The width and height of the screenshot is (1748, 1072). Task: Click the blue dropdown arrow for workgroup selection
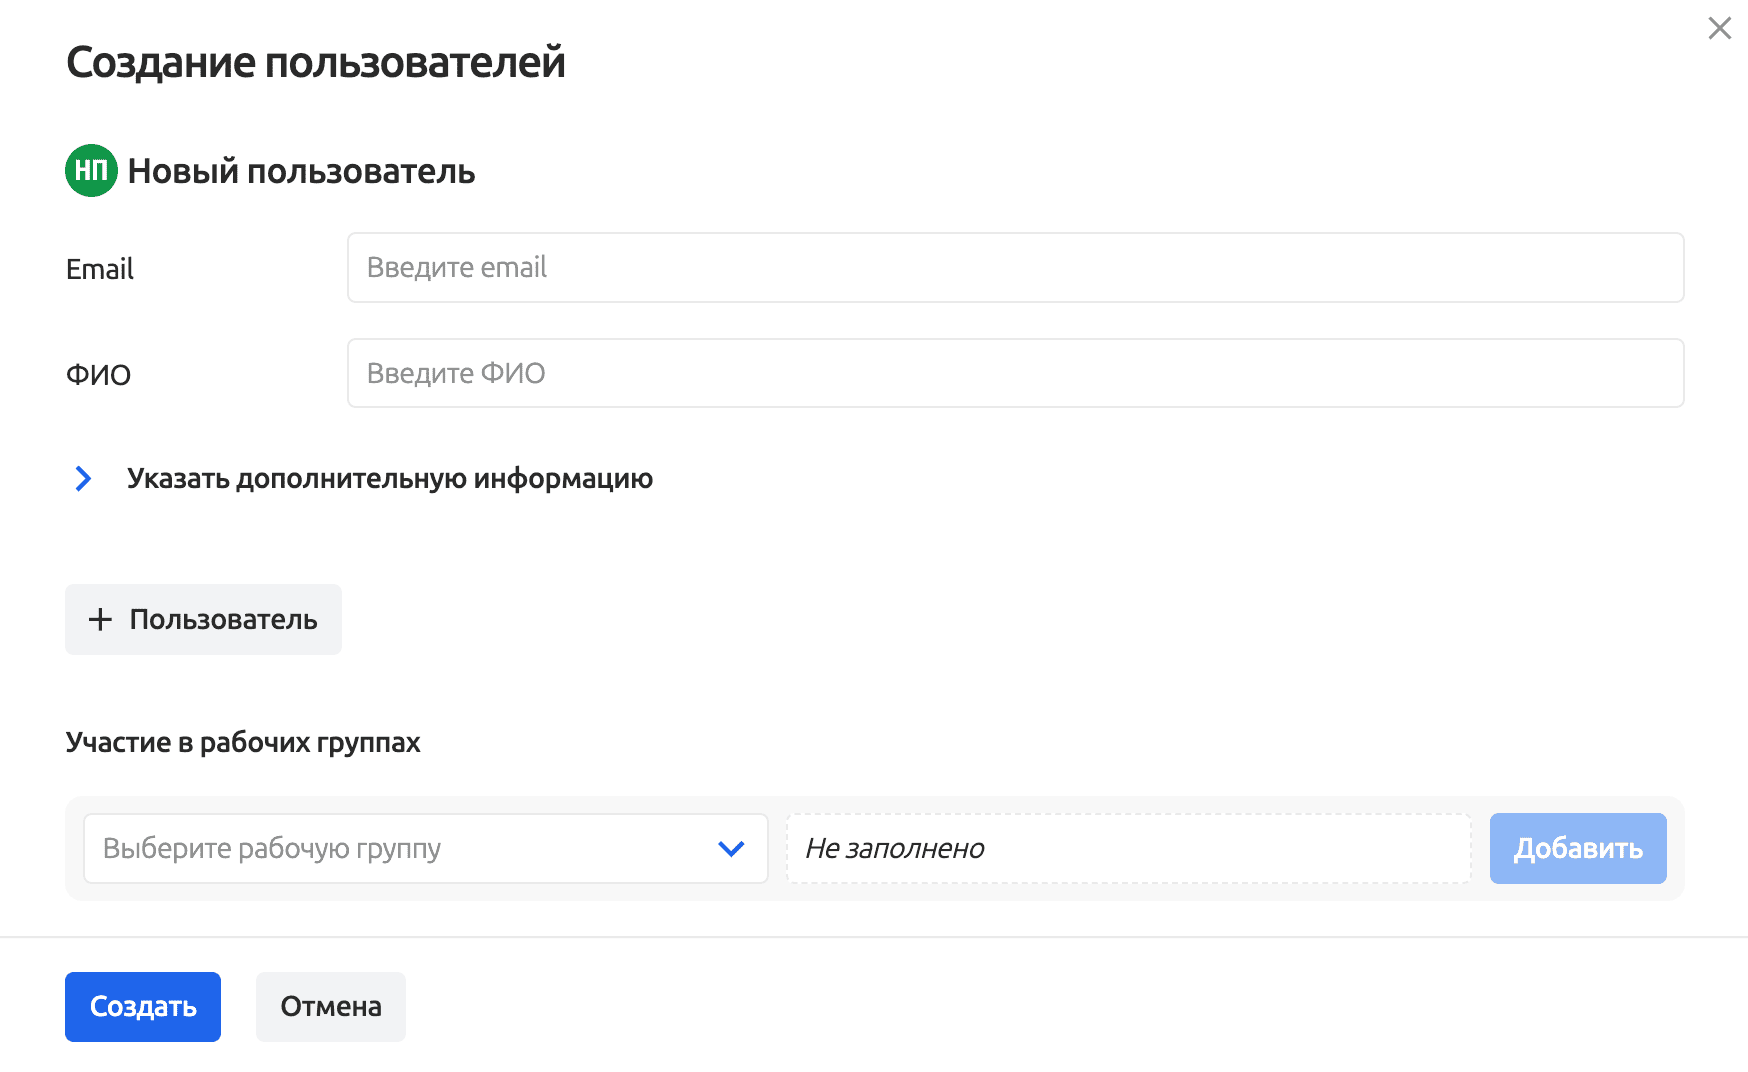pyautogui.click(x=730, y=848)
